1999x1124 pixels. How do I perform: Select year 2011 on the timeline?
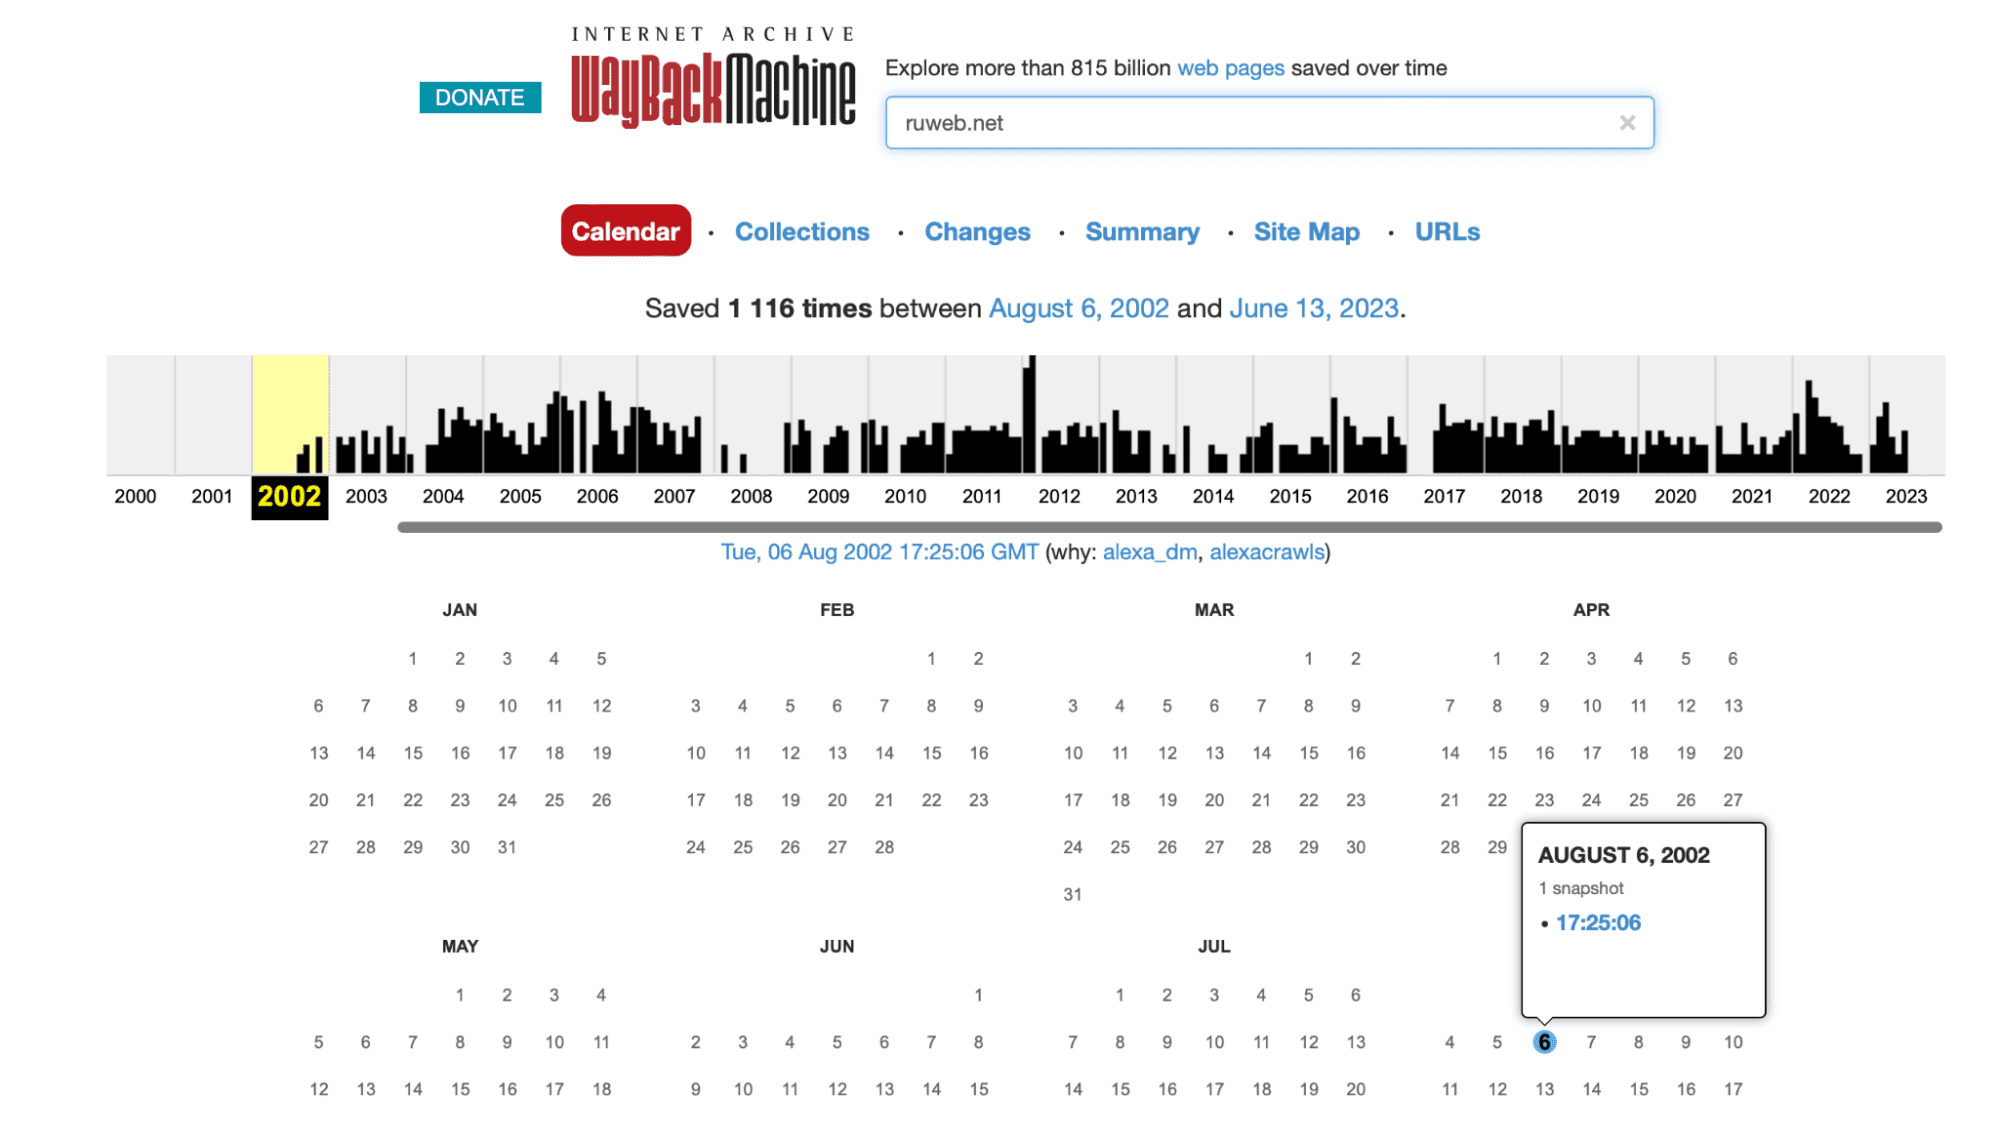click(982, 496)
